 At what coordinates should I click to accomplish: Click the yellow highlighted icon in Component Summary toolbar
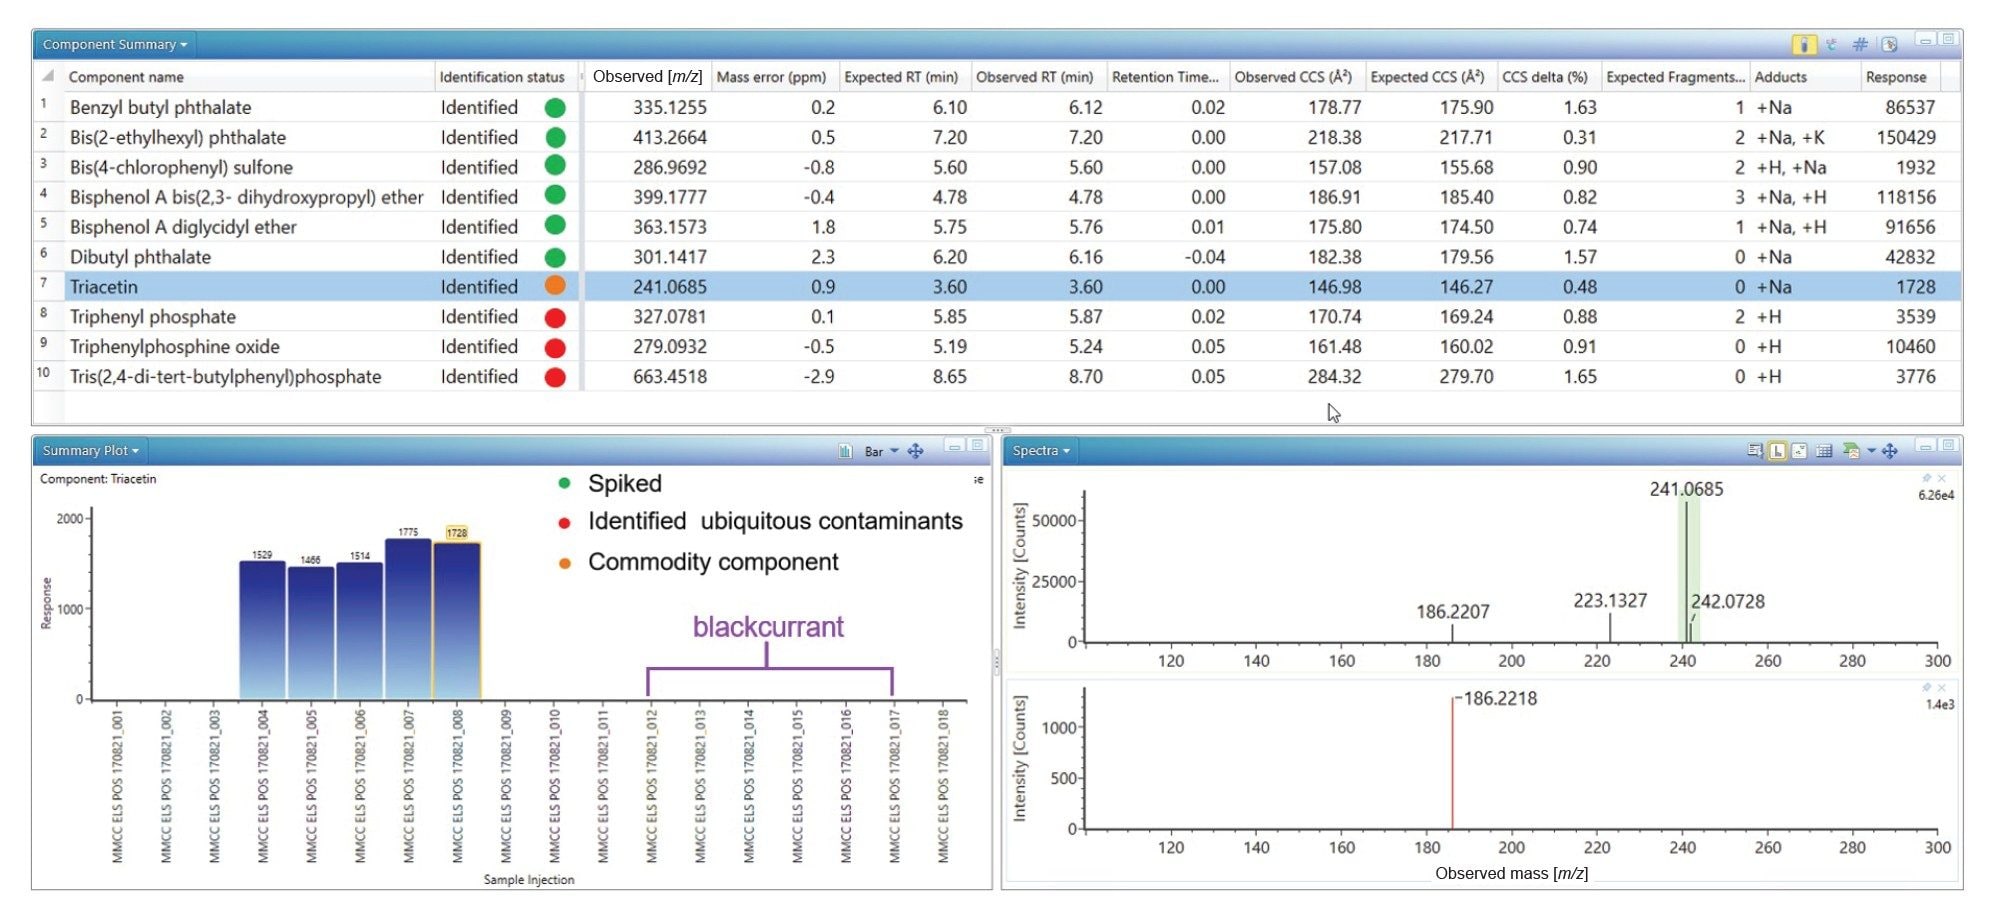[x=1803, y=44]
